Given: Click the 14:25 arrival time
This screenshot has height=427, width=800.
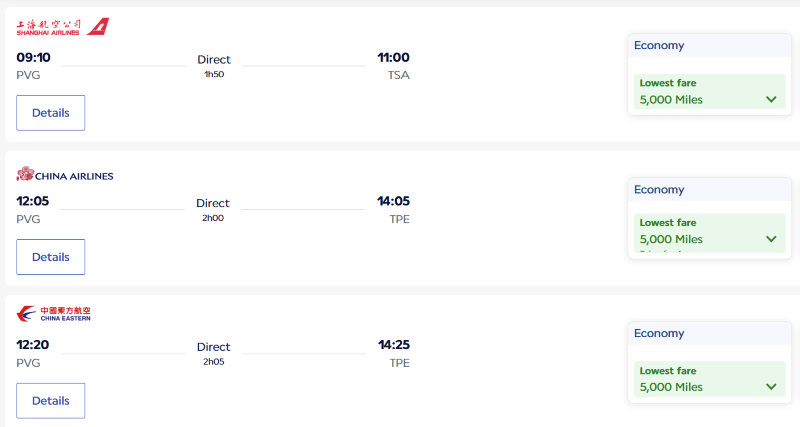Looking at the screenshot, I should pyautogui.click(x=393, y=345).
